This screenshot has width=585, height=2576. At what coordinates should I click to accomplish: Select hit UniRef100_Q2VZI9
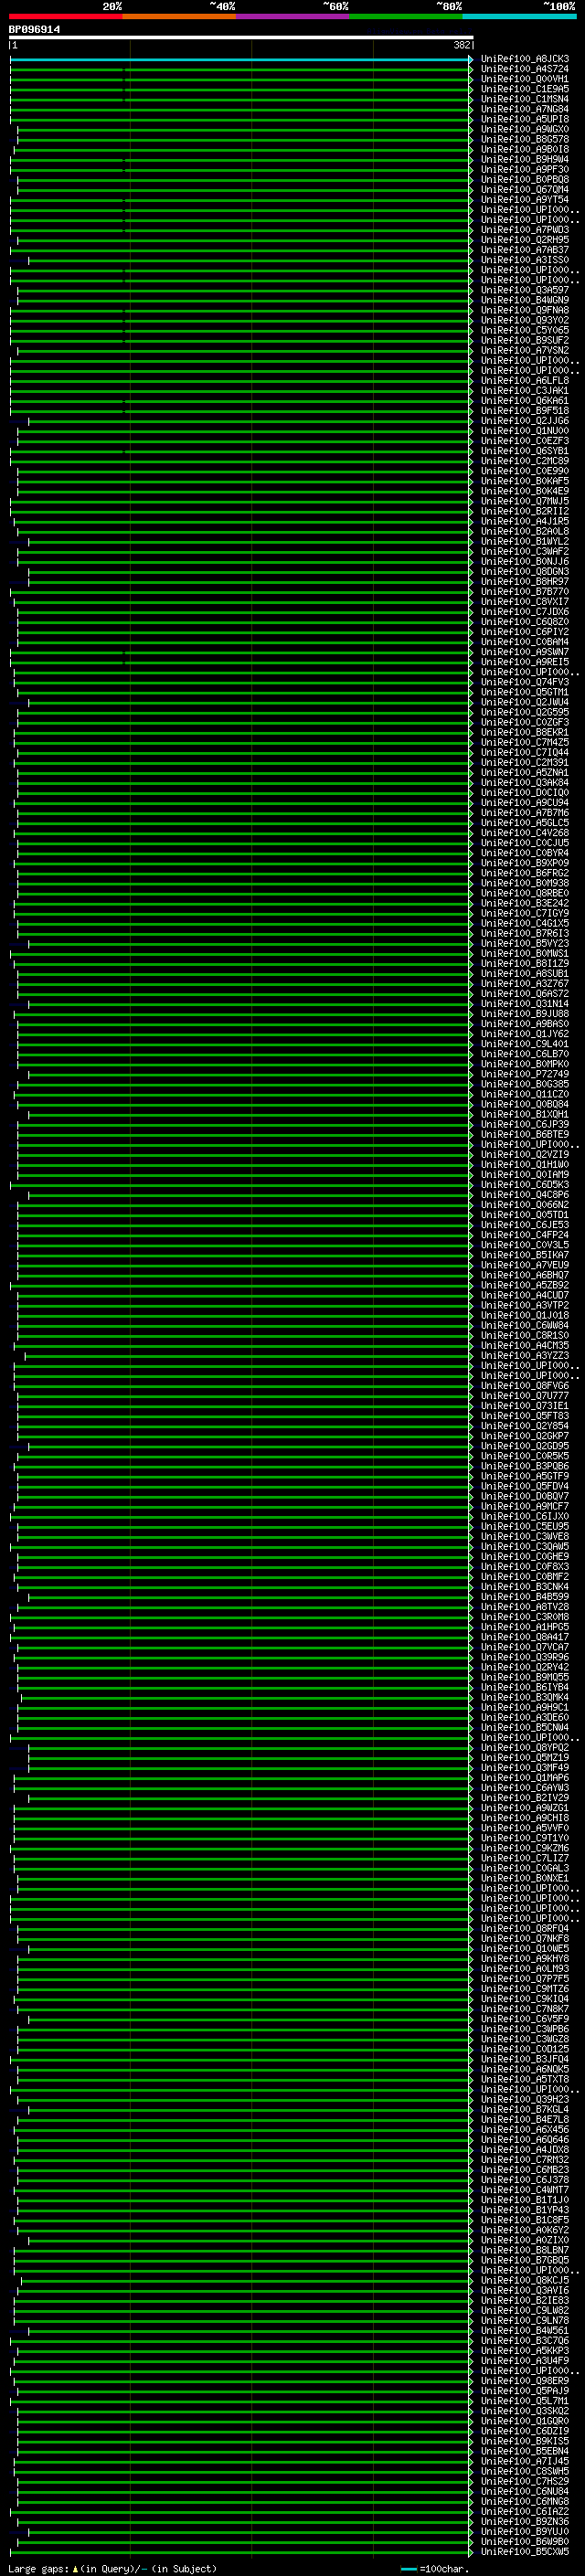tap(525, 1155)
